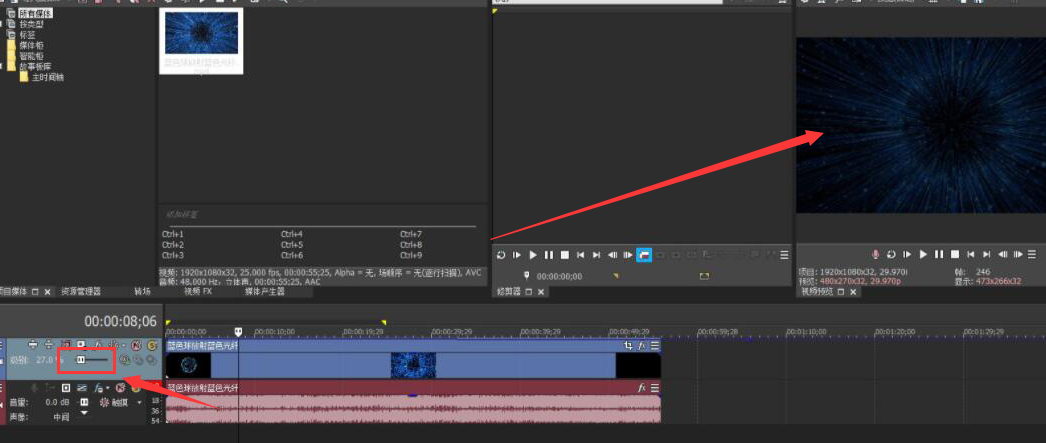Click the video track level slider handle
Viewport: 1046px width, 443px height.
pos(80,360)
